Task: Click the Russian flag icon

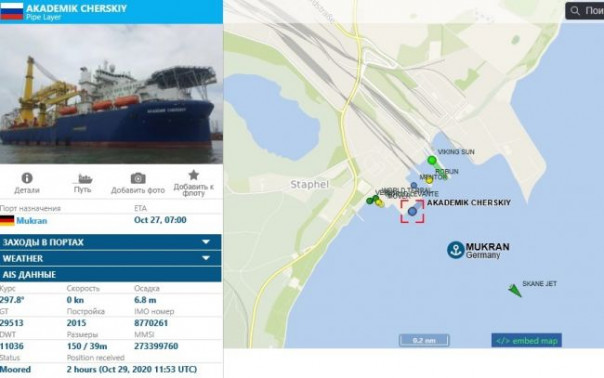Action: [x=12, y=11]
